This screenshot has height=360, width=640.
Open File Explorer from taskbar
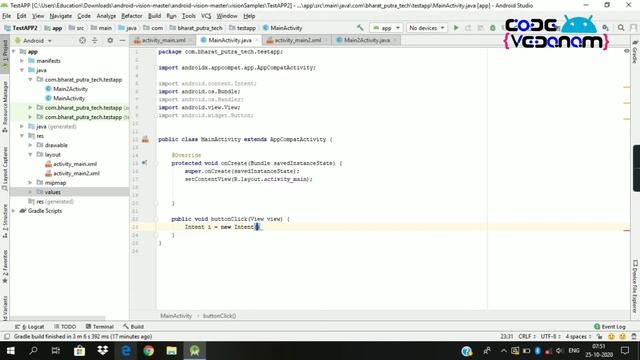171,351
